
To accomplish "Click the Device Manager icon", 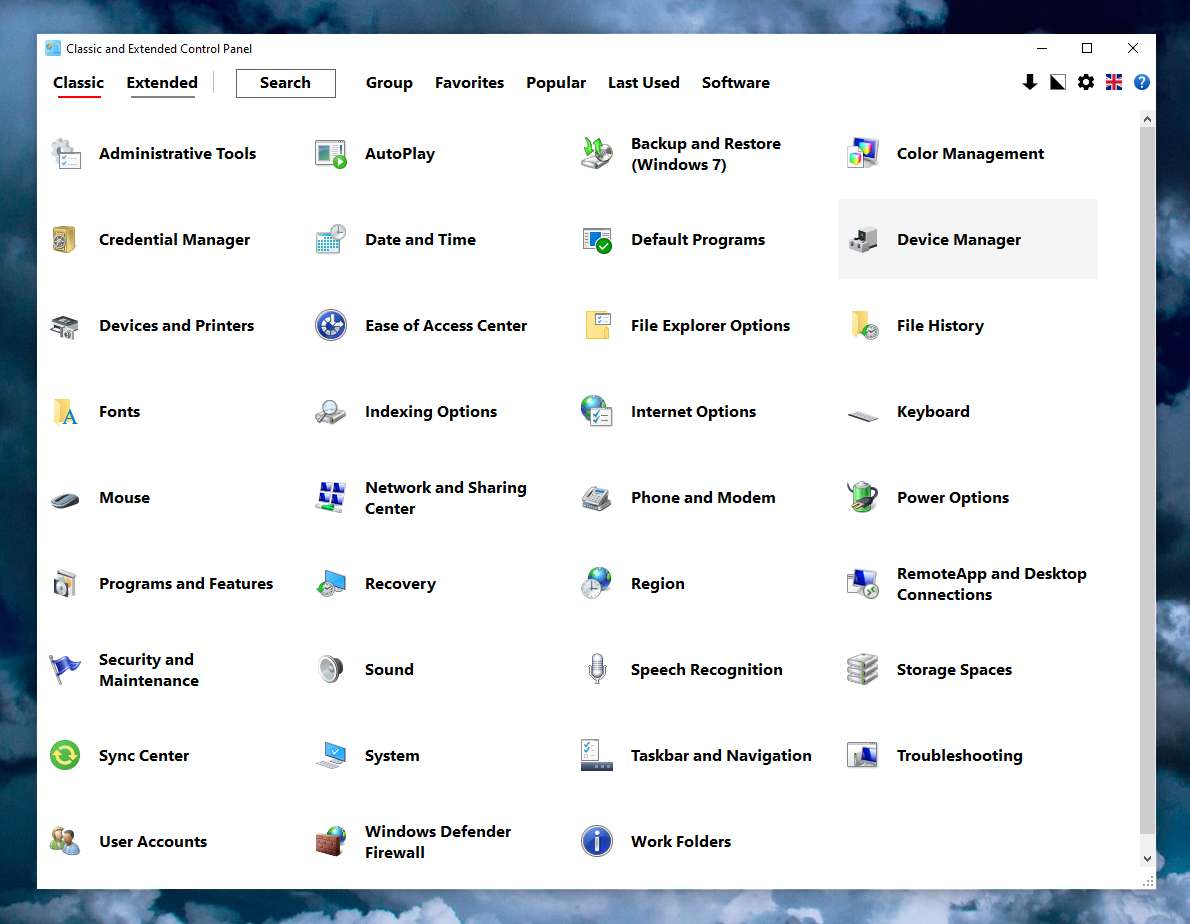I will 863,240.
